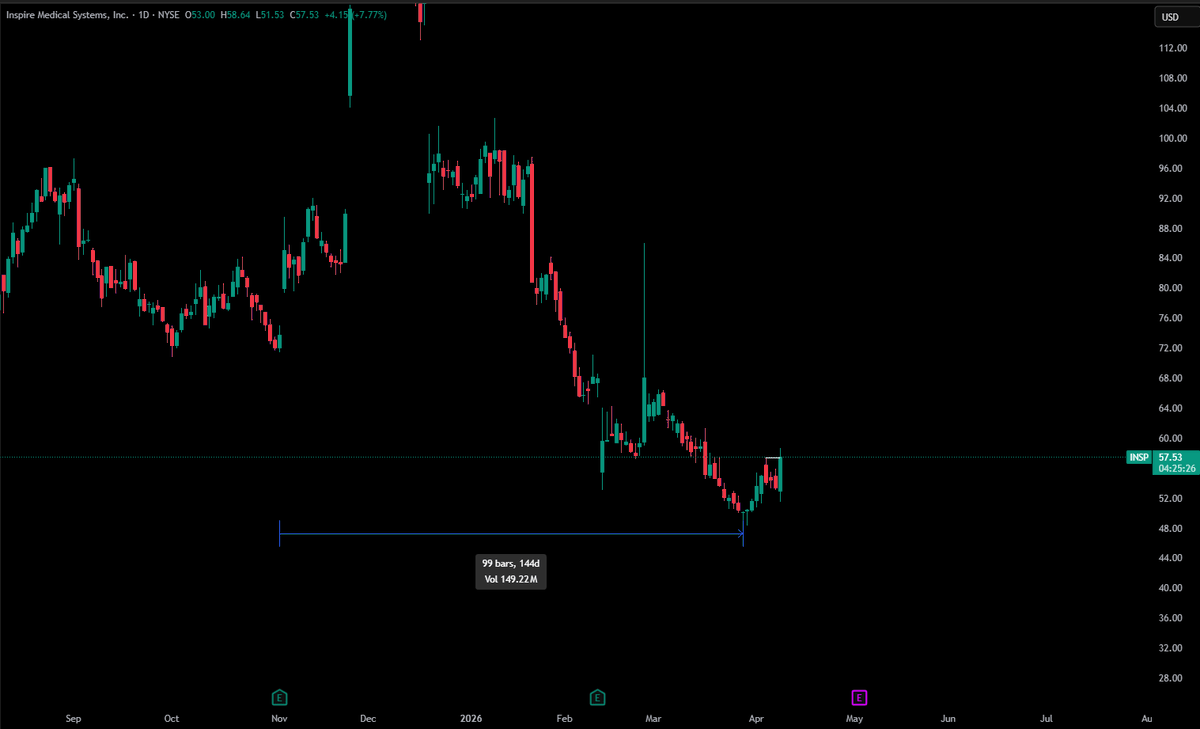Click the open value O53.00 in legend
Image resolution: width=1200 pixels, height=729 pixels.
(x=199, y=15)
